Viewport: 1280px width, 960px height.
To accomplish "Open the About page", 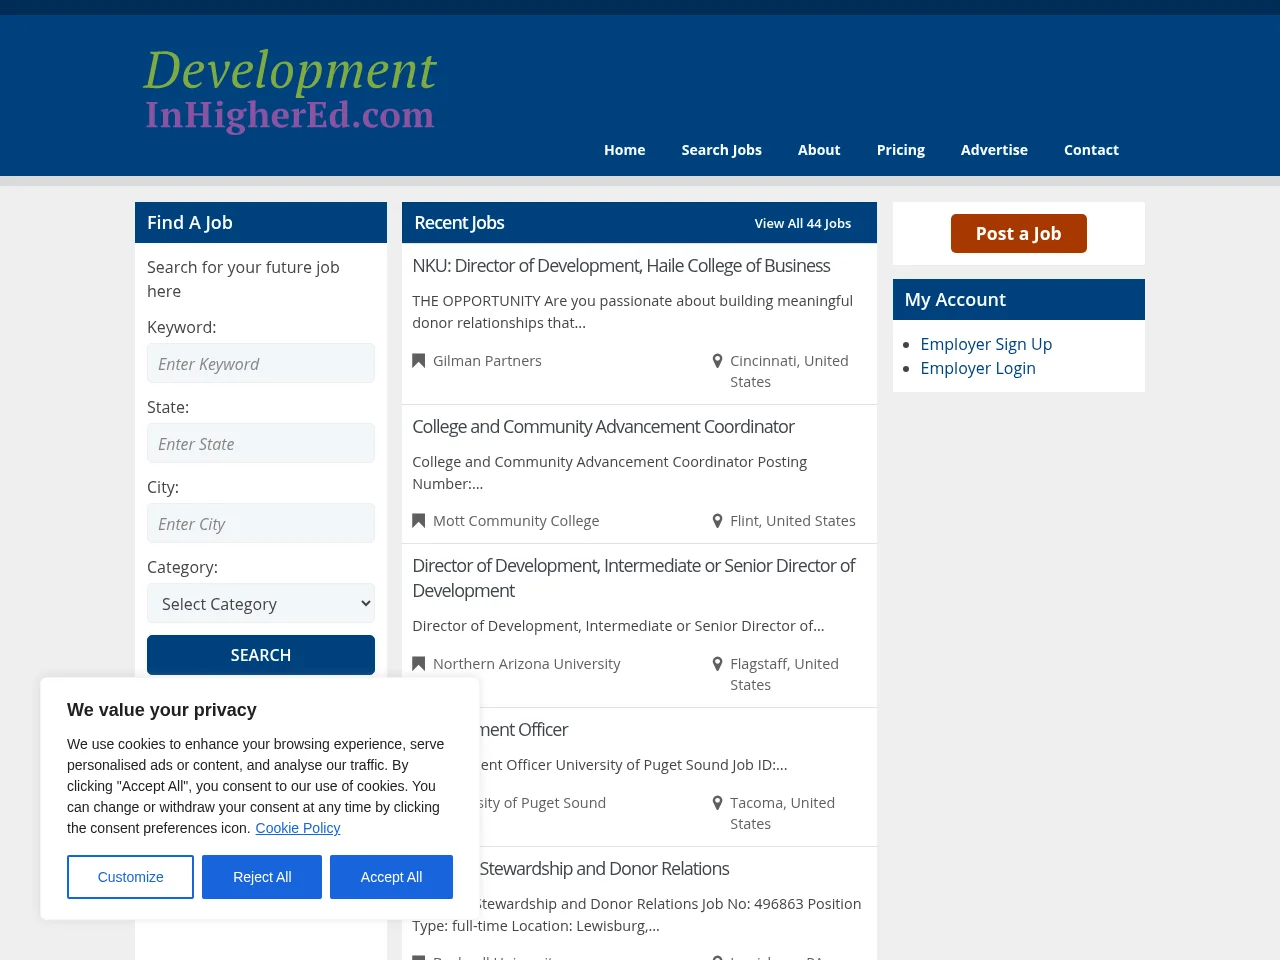I will 819,150.
